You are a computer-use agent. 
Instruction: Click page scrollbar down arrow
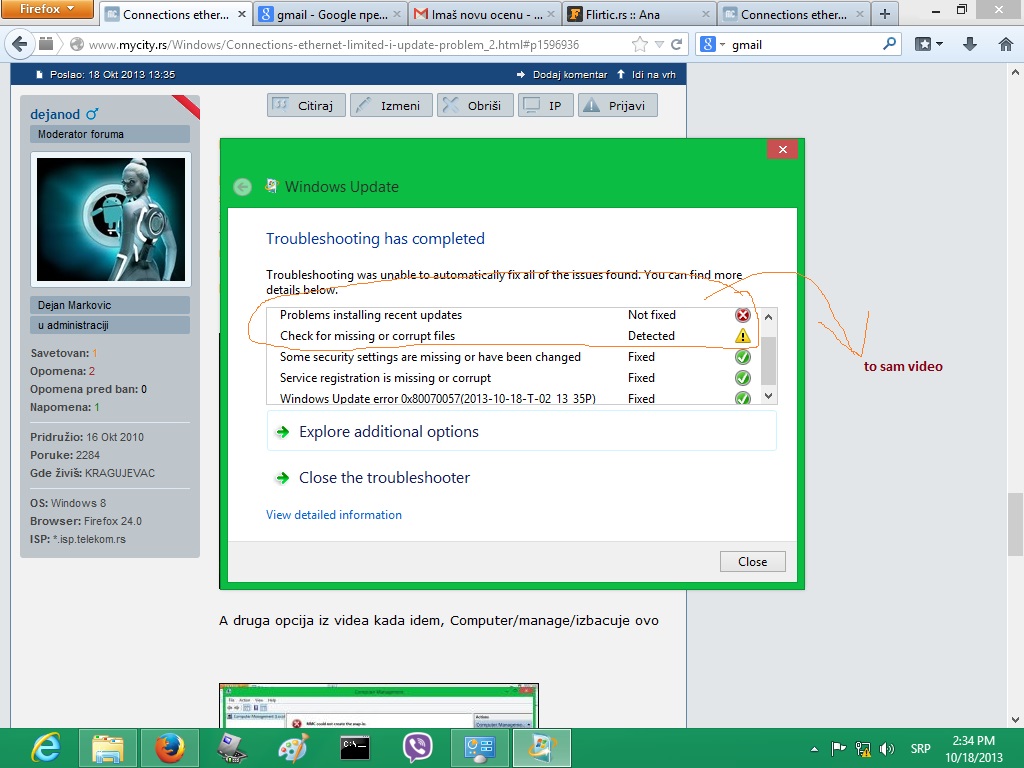[x=1016, y=720]
